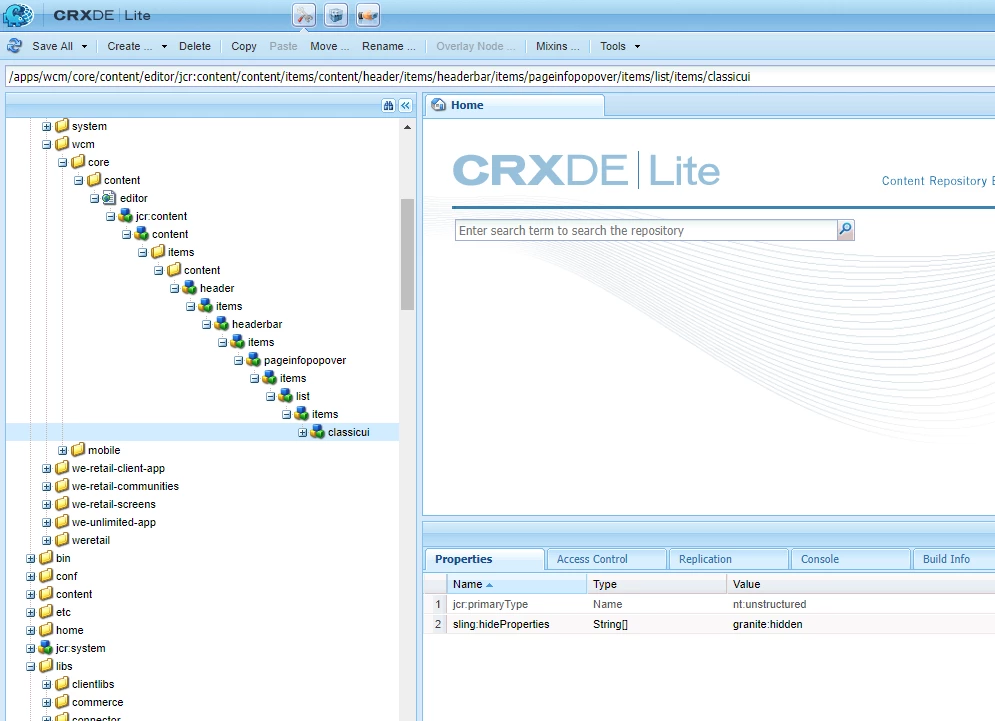The height and width of the screenshot is (721, 995).
Task: Click the editor page node icon
Action: pyautogui.click(x=109, y=198)
